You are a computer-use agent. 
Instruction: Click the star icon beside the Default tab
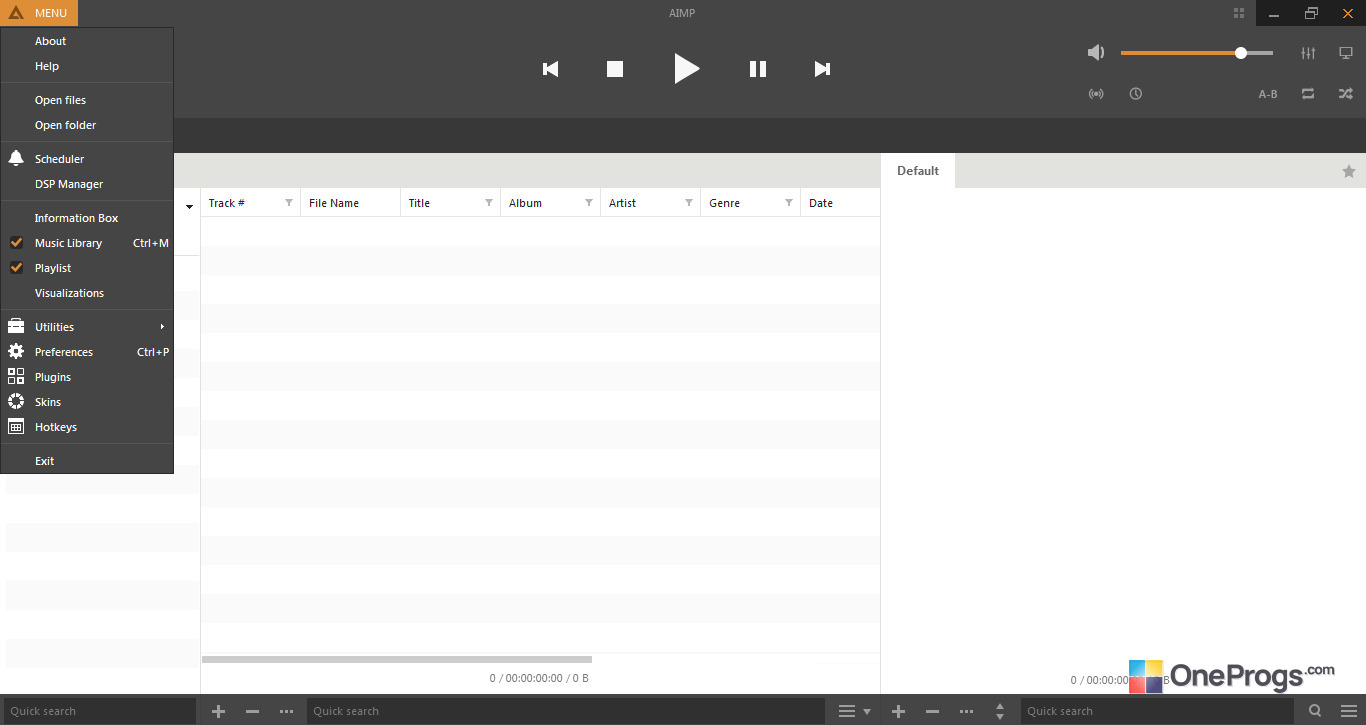click(1349, 171)
